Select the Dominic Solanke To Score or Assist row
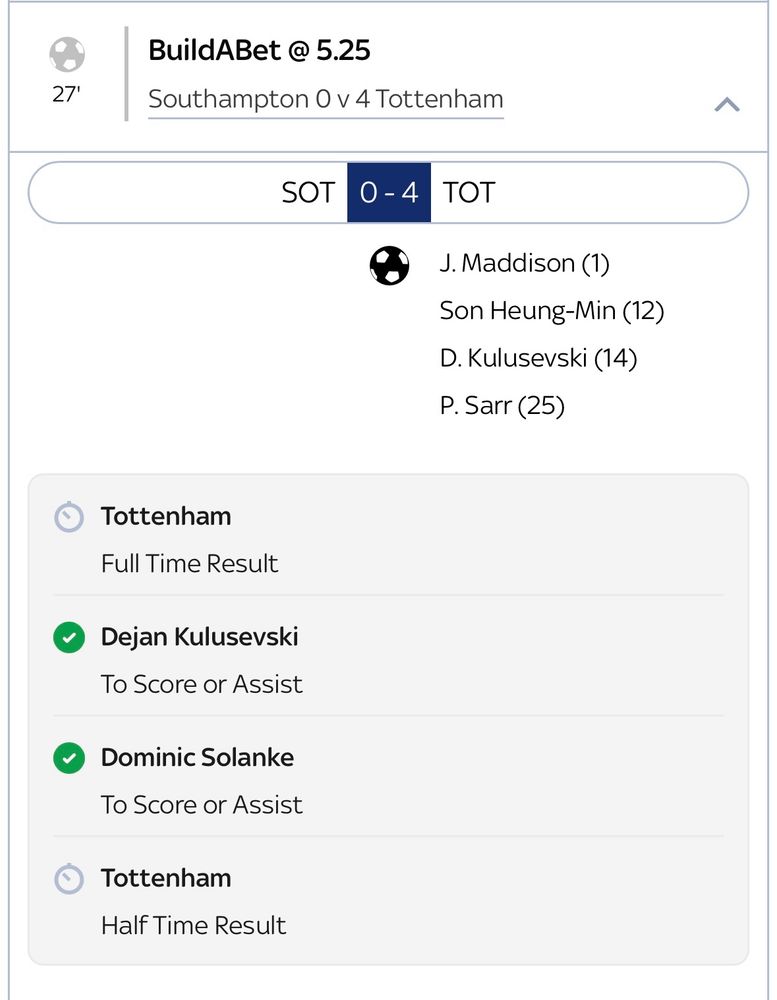 coord(388,781)
